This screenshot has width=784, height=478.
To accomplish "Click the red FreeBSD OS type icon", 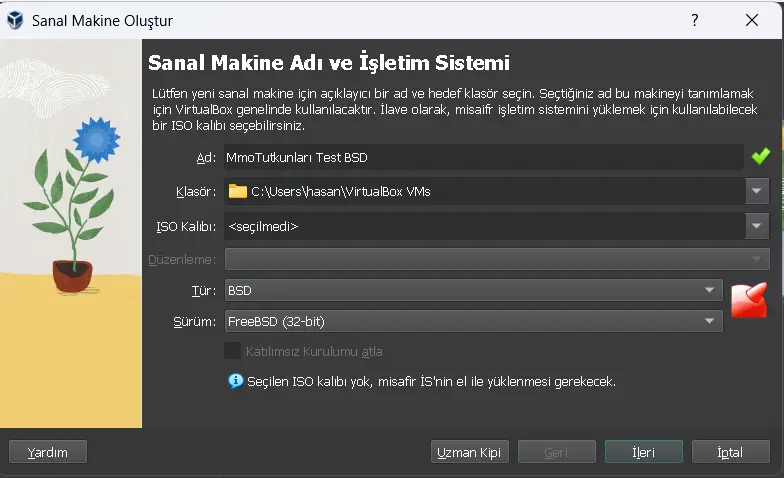I will (x=748, y=300).
